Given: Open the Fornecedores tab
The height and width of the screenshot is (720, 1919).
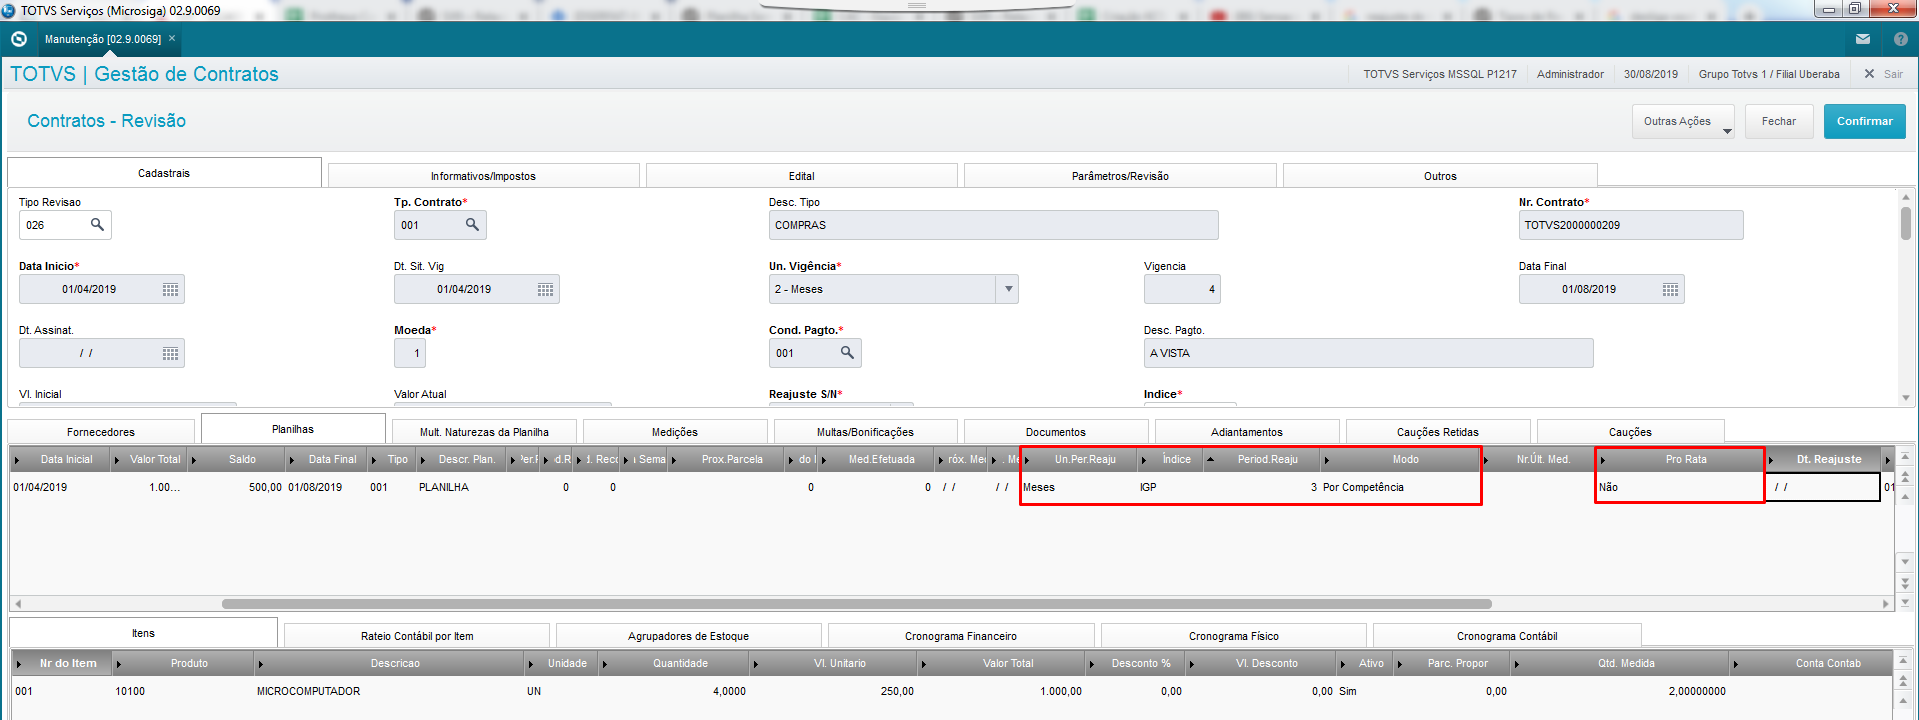Looking at the screenshot, I should click(101, 432).
